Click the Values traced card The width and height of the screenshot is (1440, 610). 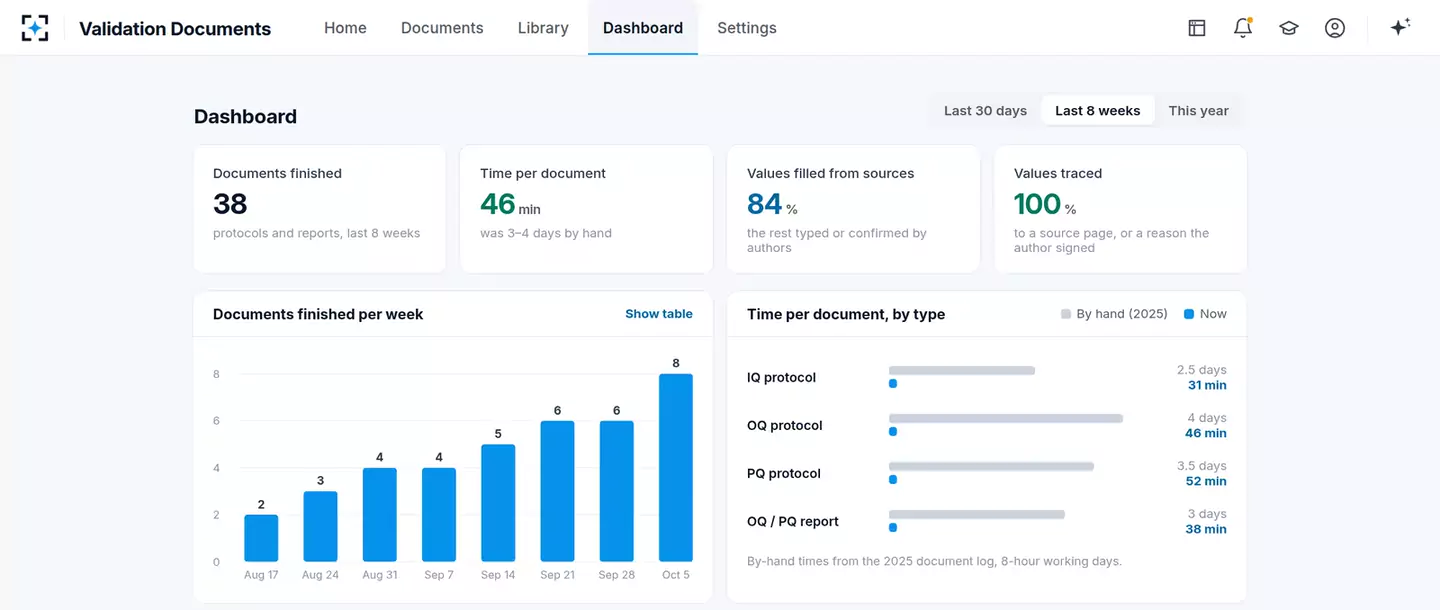point(1120,209)
